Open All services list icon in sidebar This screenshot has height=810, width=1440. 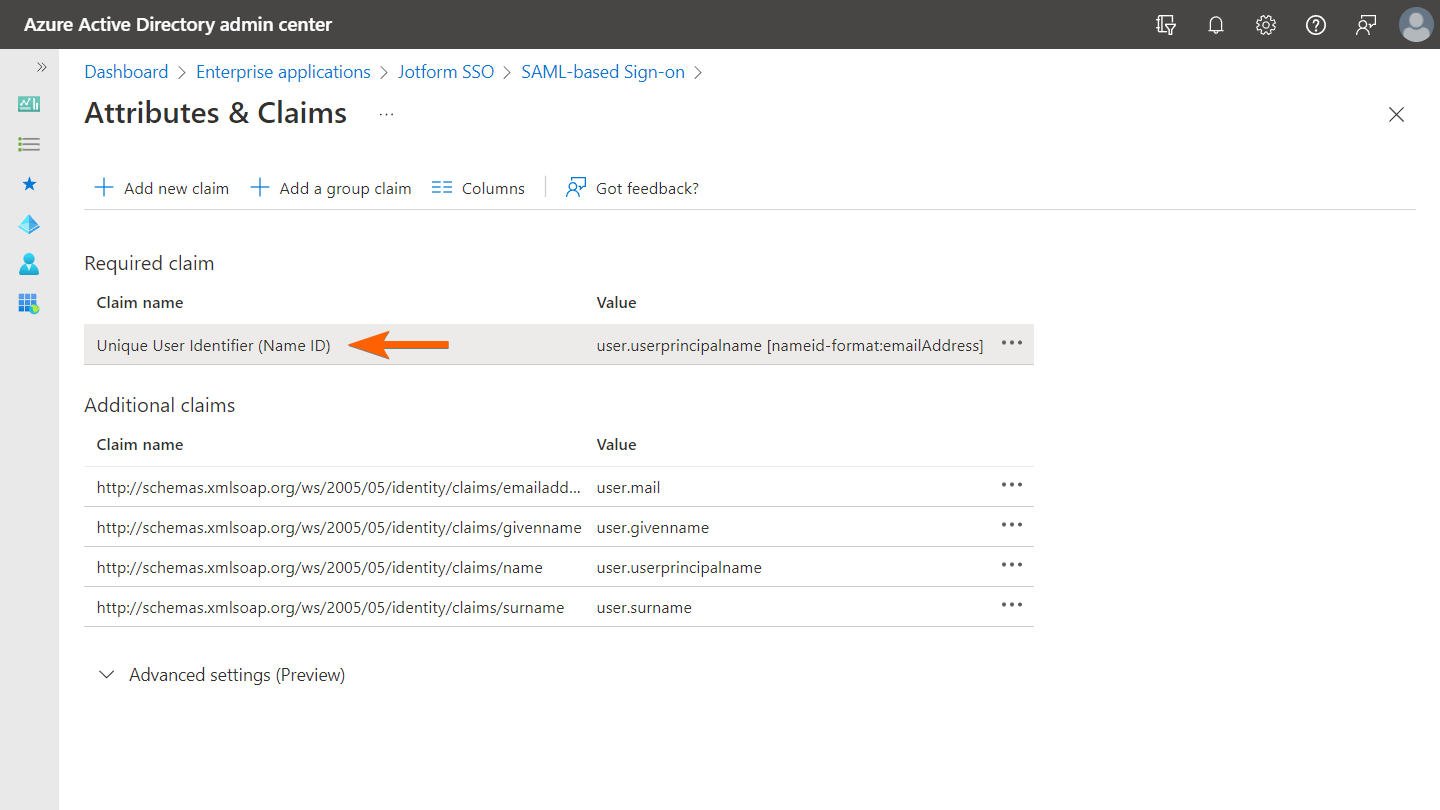(29, 145)
